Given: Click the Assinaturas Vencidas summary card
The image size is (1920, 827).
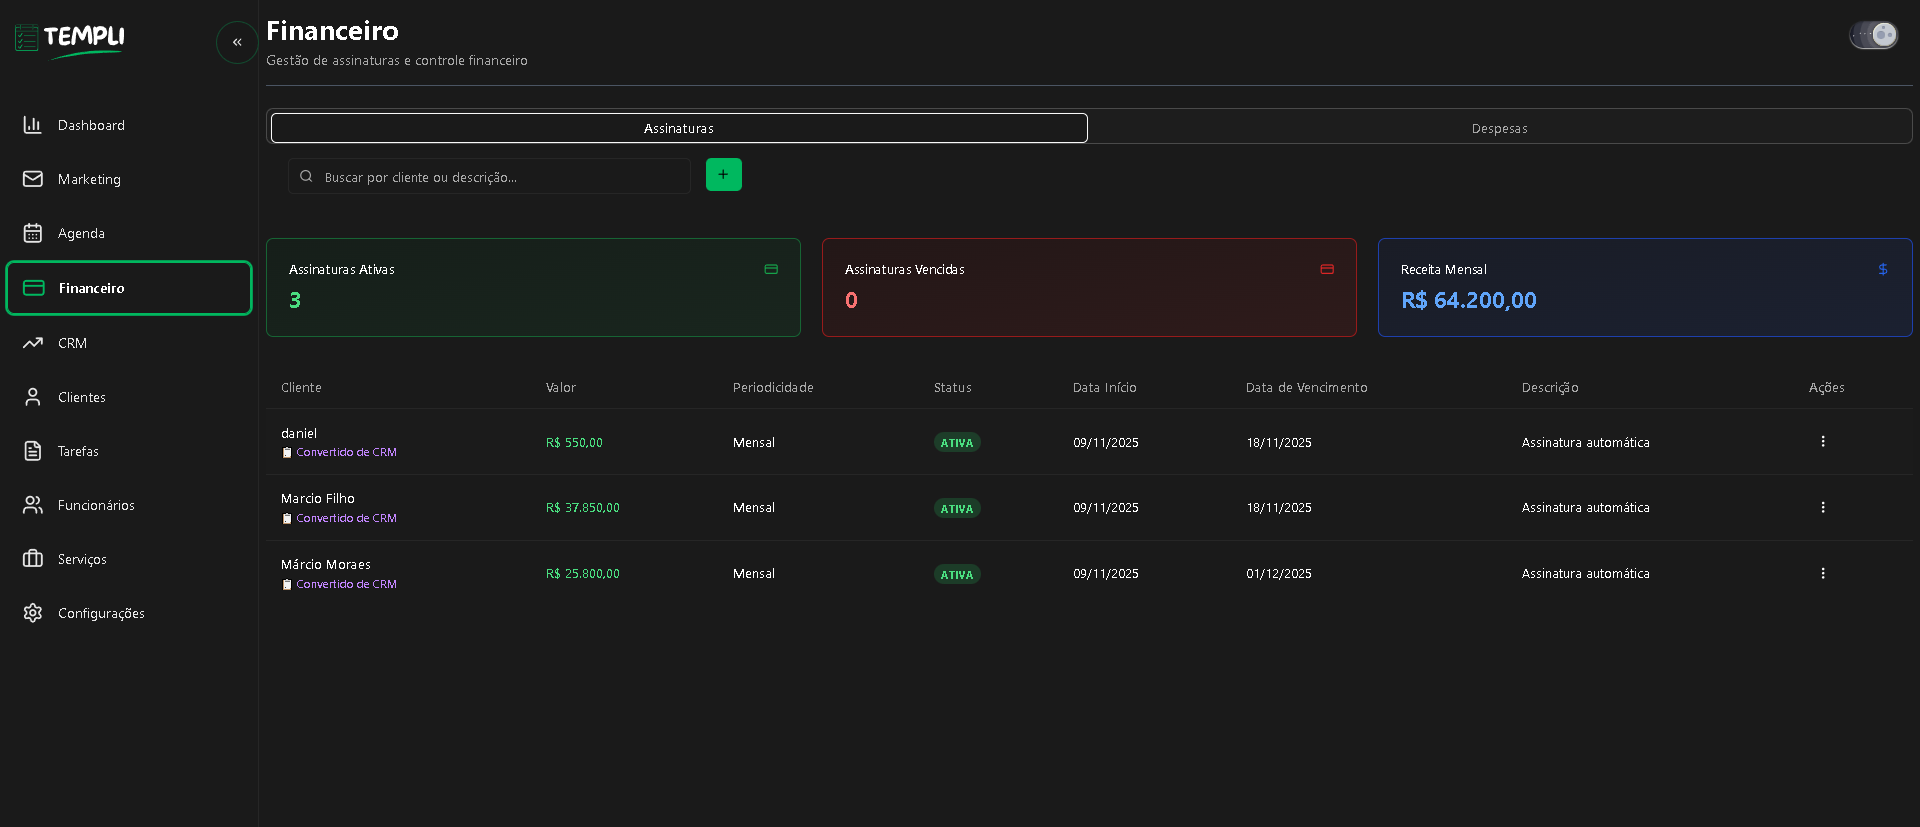Looking at the screenshot, I should click(x=1089, y=287).
